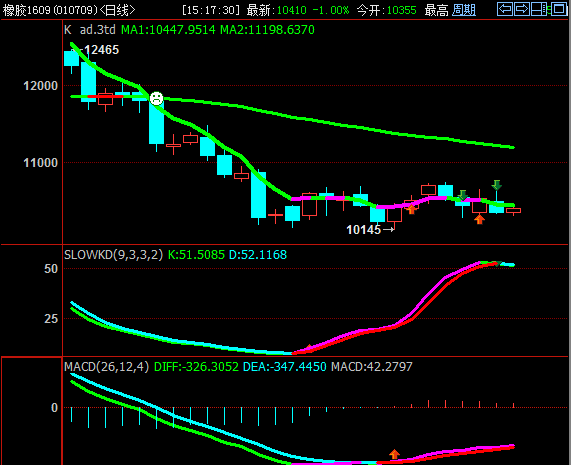The width and height of the screenshot is (571, 465).
Task: Click the right arrow navigation icon
Action: click(x=522, y=9)
